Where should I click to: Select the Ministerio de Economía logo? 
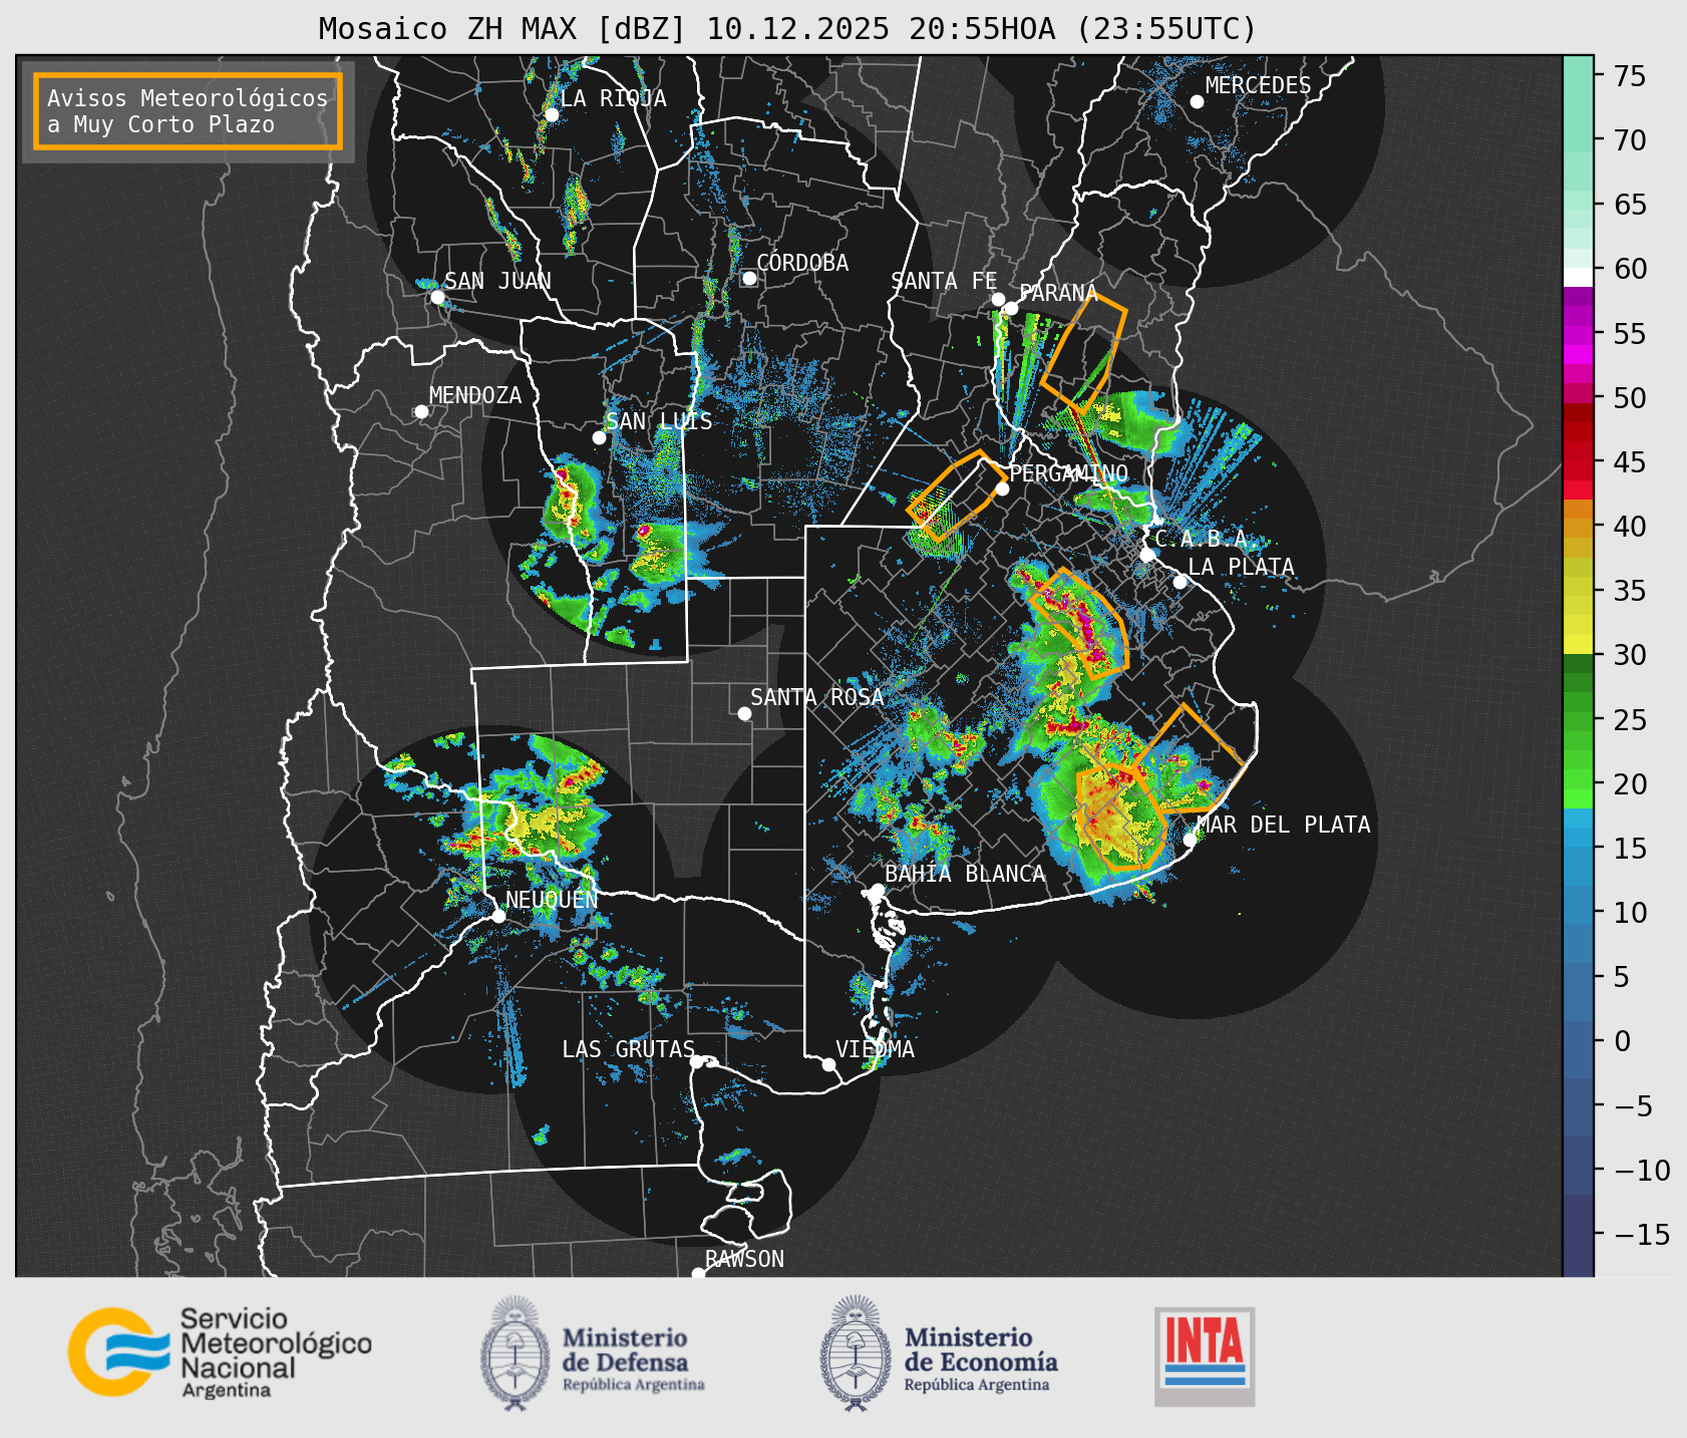point(938,1353)
